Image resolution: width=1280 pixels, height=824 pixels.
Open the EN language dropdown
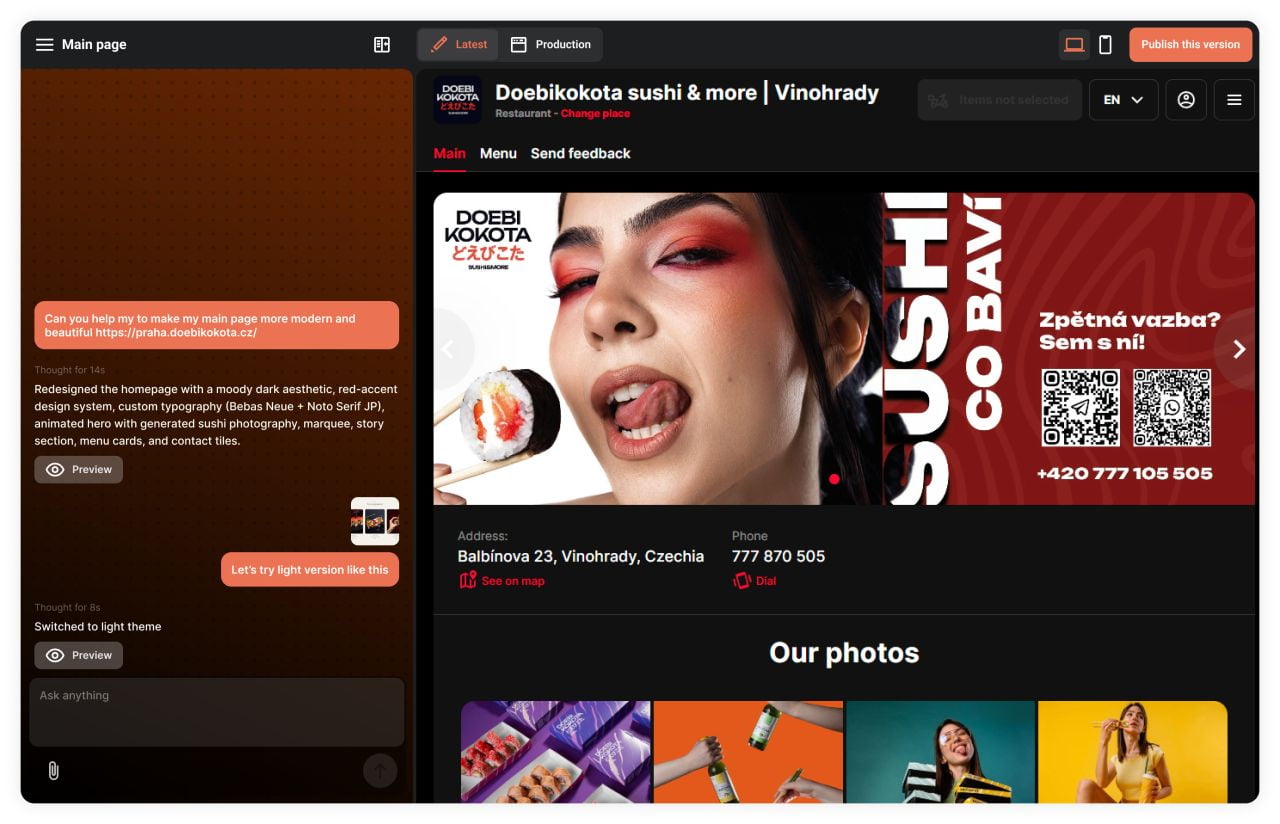(x=1123, y=100)
